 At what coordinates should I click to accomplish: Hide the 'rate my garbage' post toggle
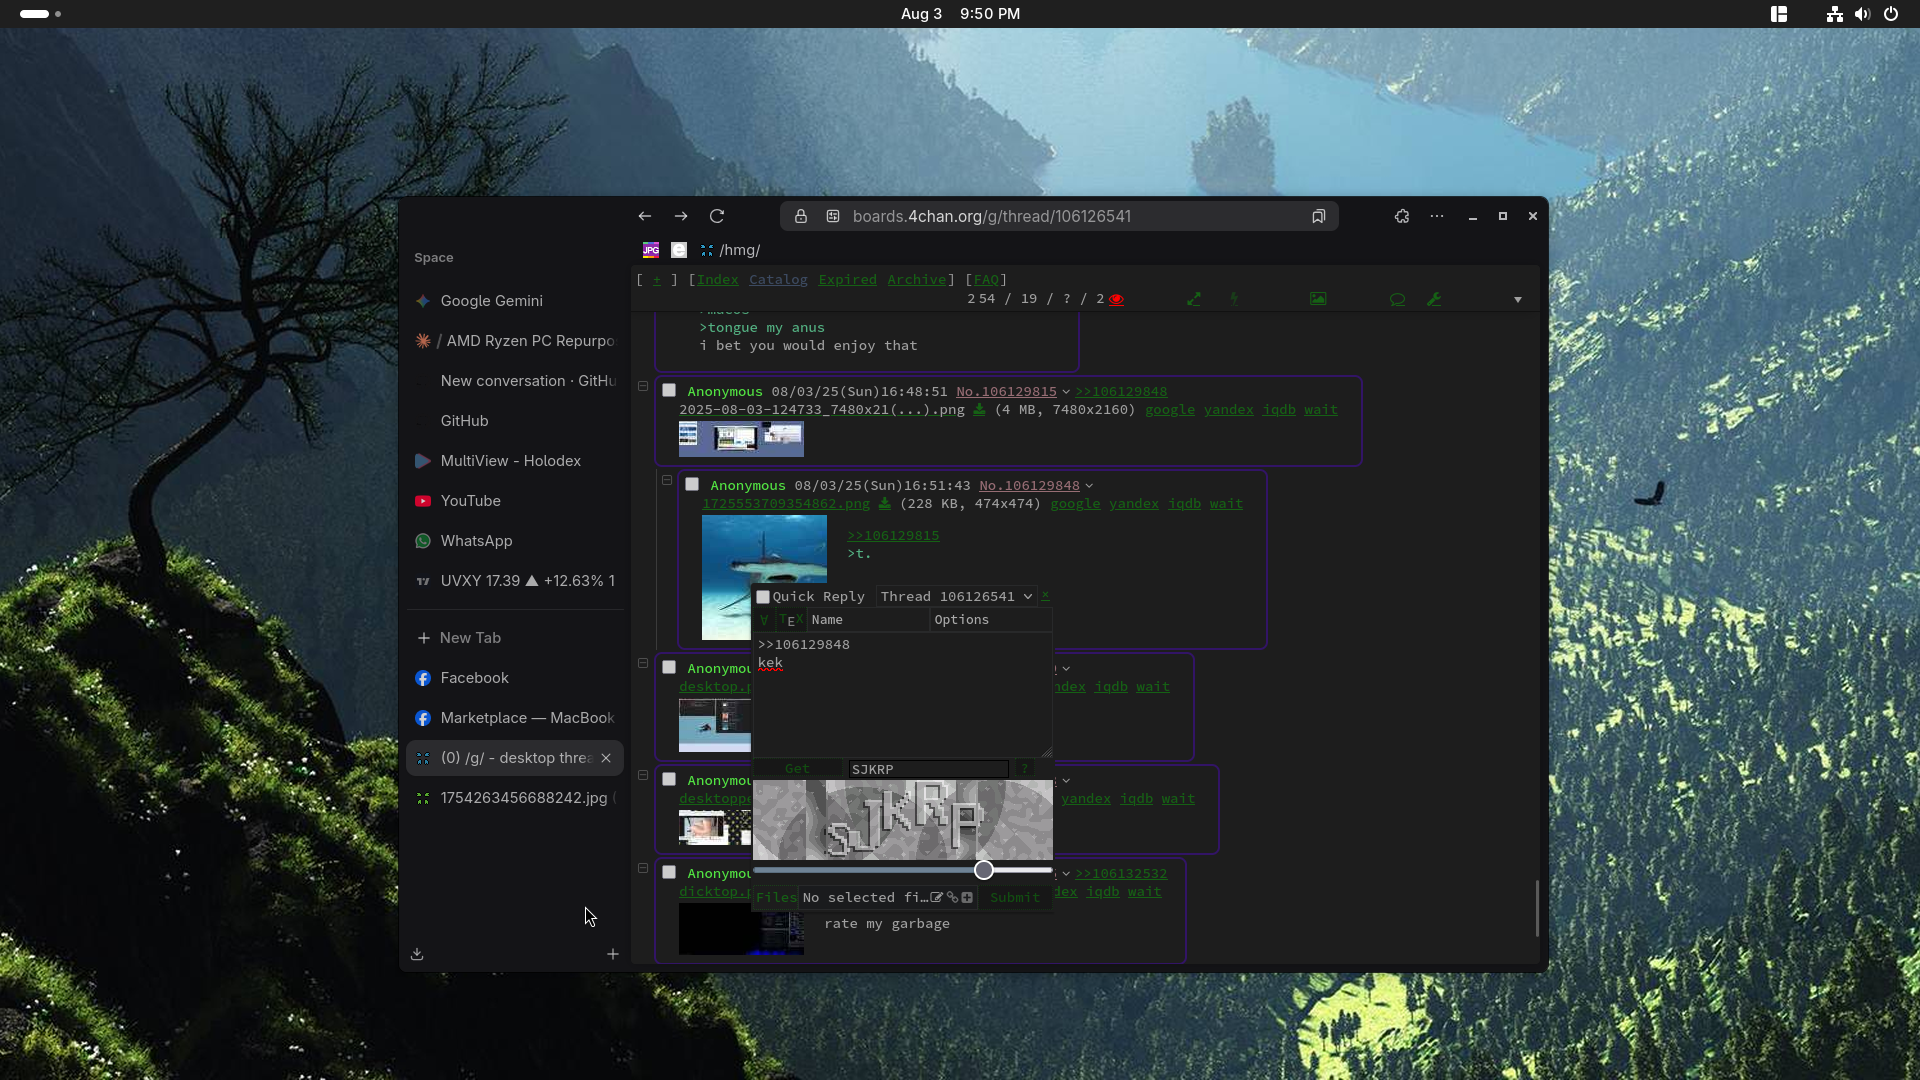click(x=643, y=868)
